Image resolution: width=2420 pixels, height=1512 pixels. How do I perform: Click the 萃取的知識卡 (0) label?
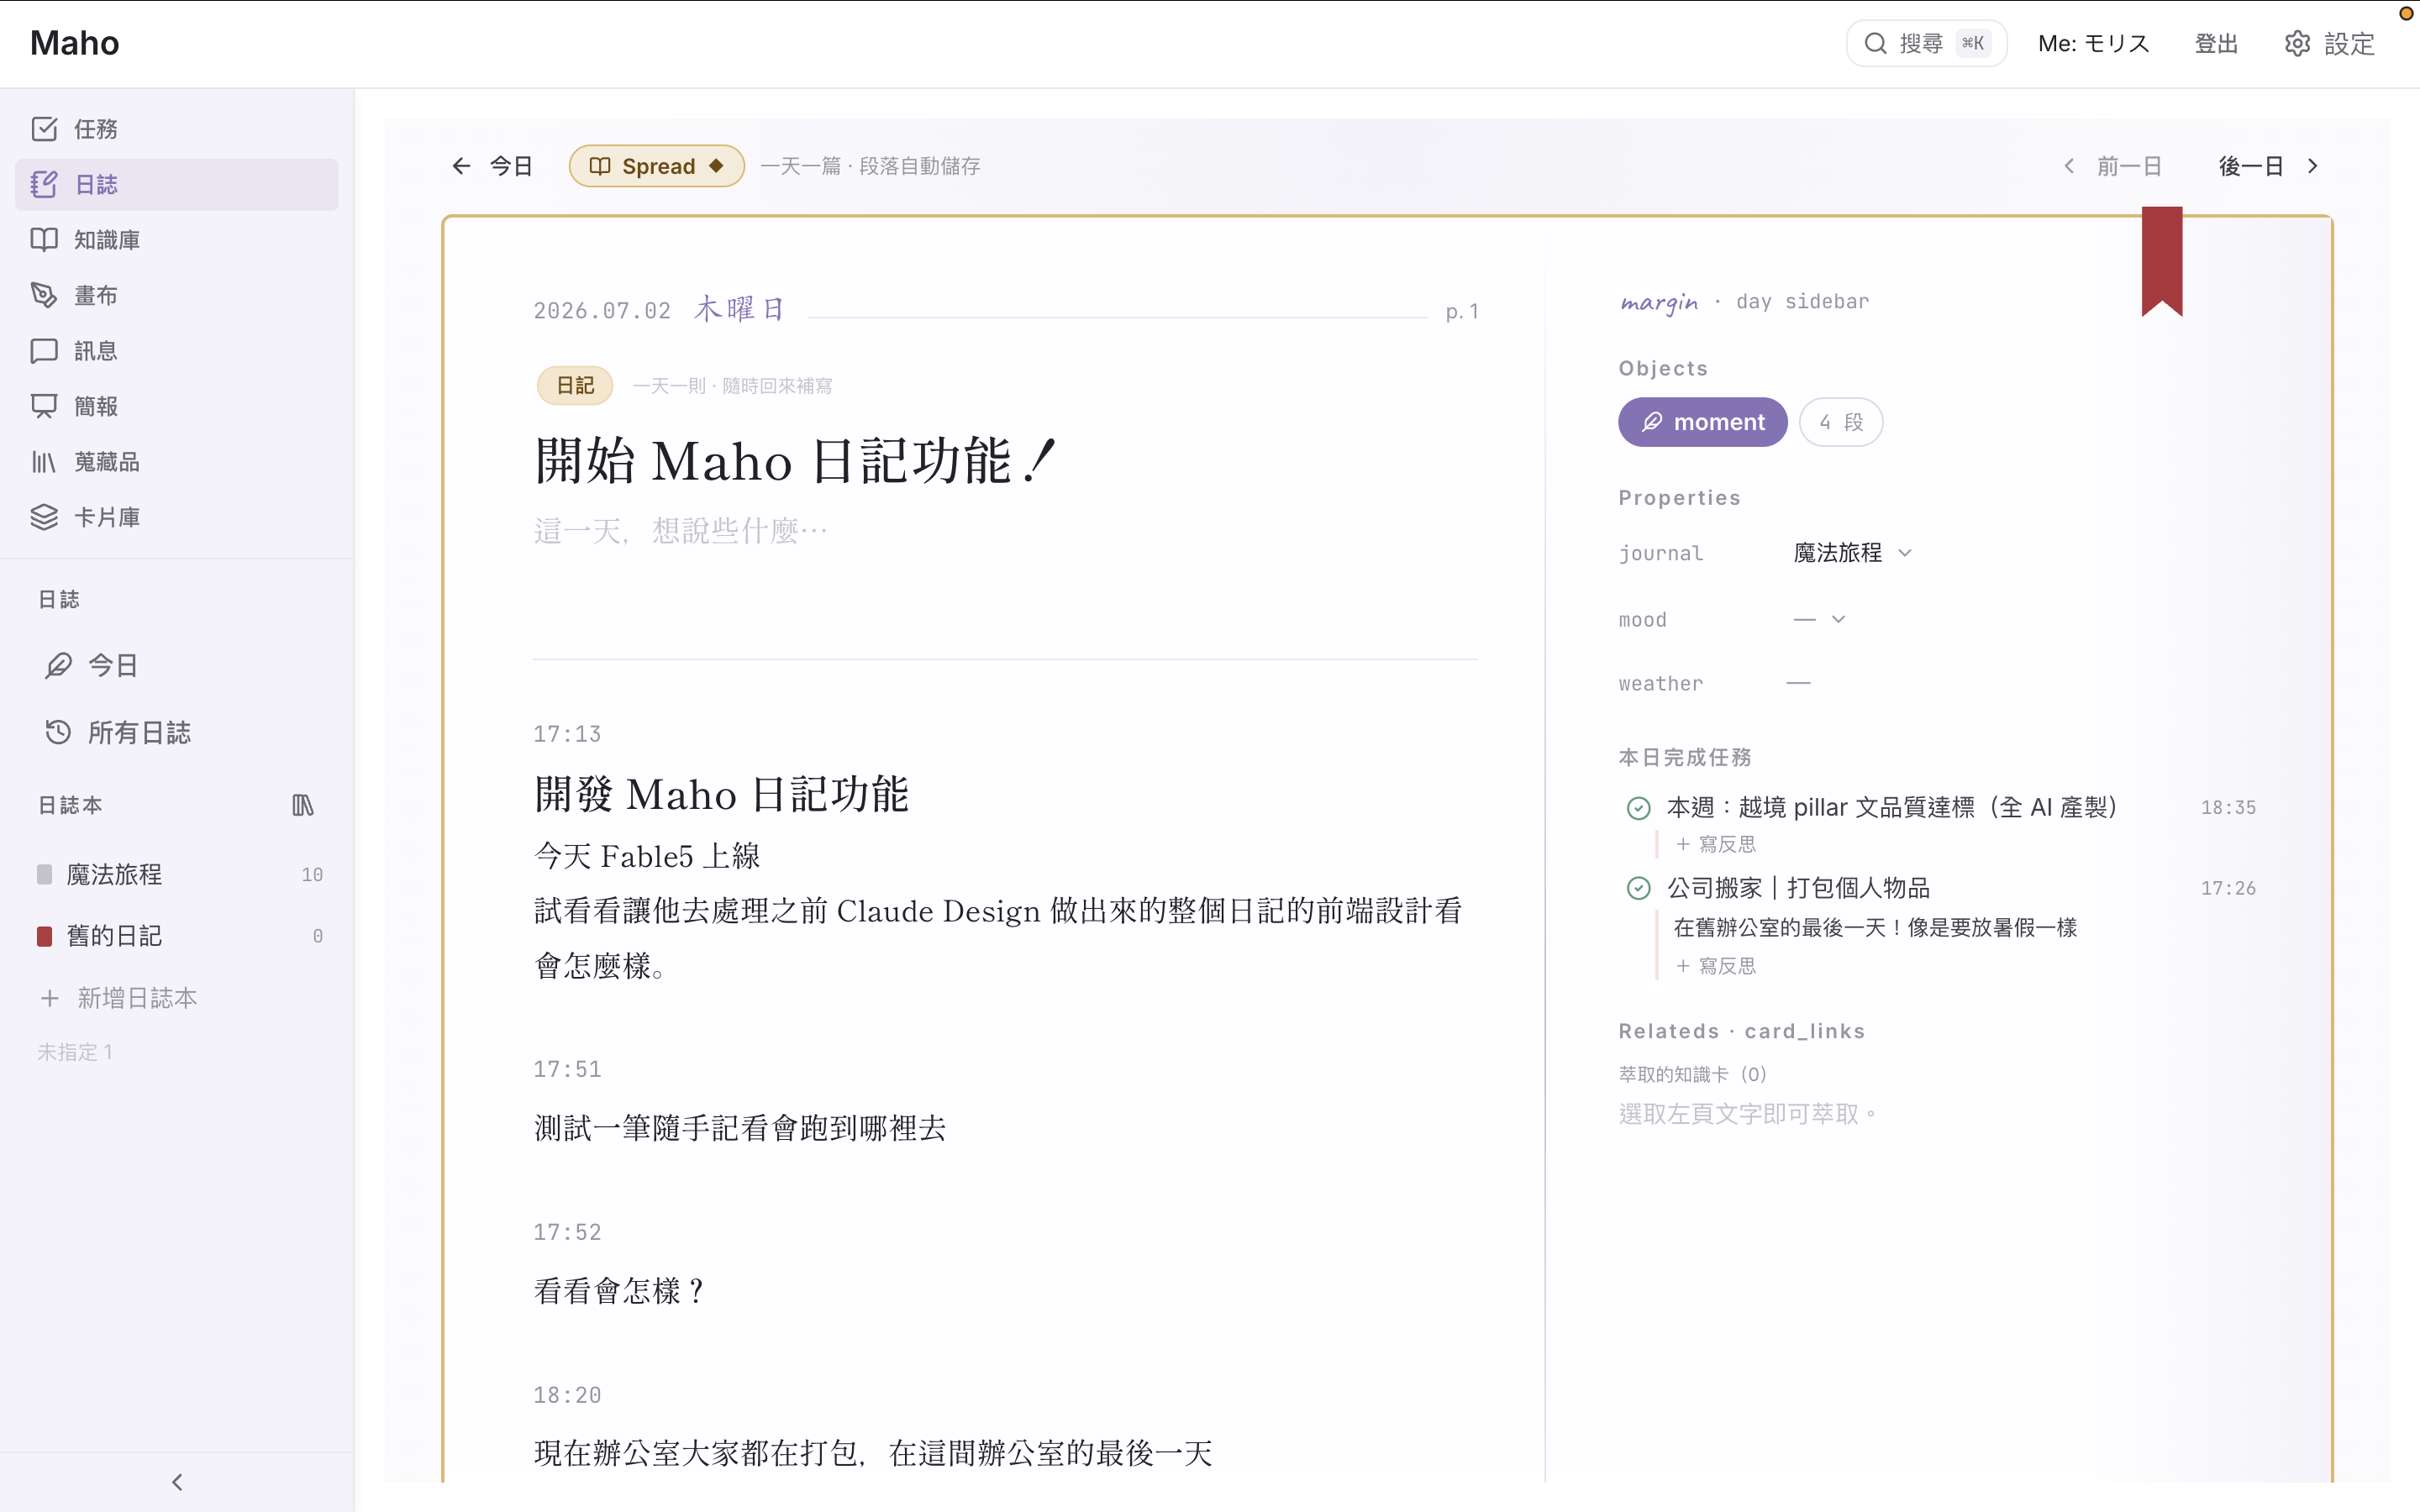pos(1692,1074)
